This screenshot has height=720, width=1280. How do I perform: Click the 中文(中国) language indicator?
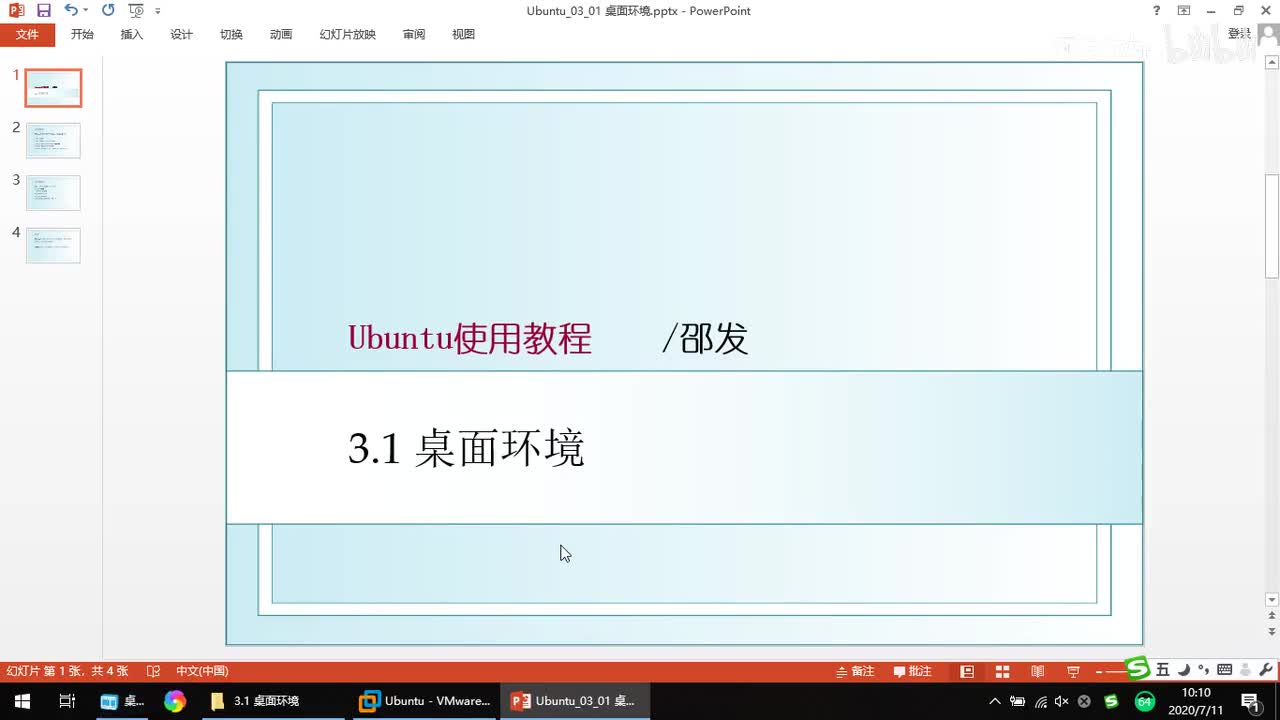tap(202, 671)
